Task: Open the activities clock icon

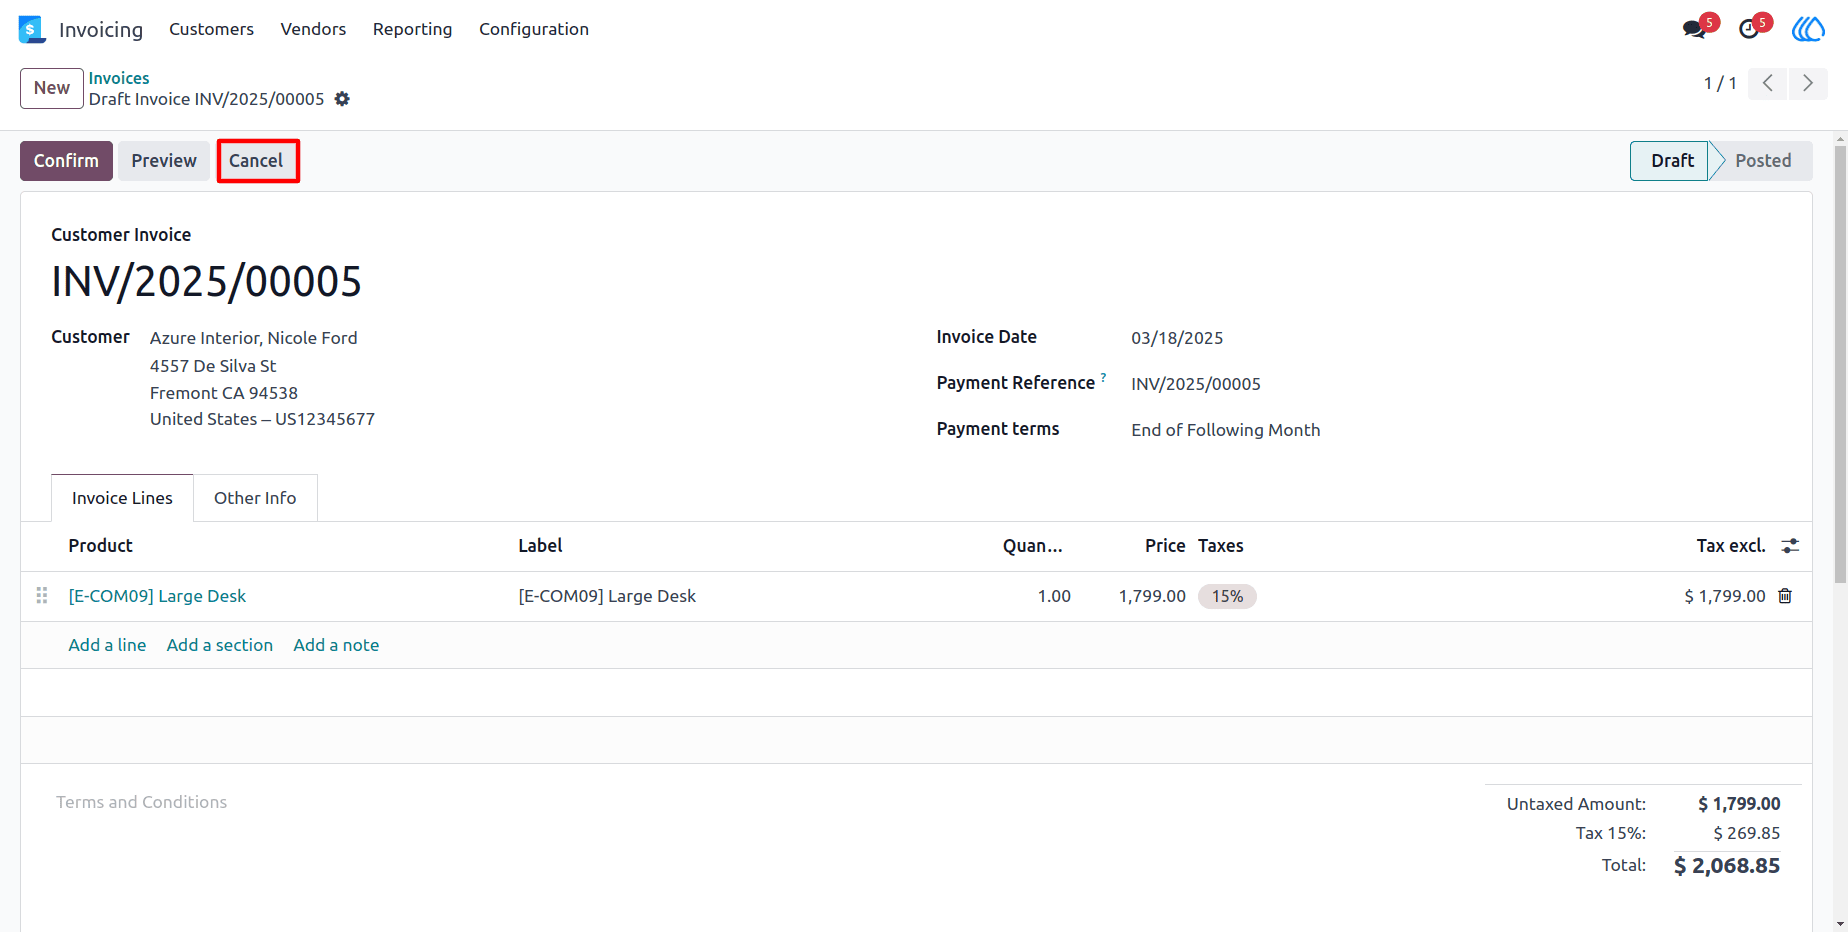Action: pos(1749,29)
